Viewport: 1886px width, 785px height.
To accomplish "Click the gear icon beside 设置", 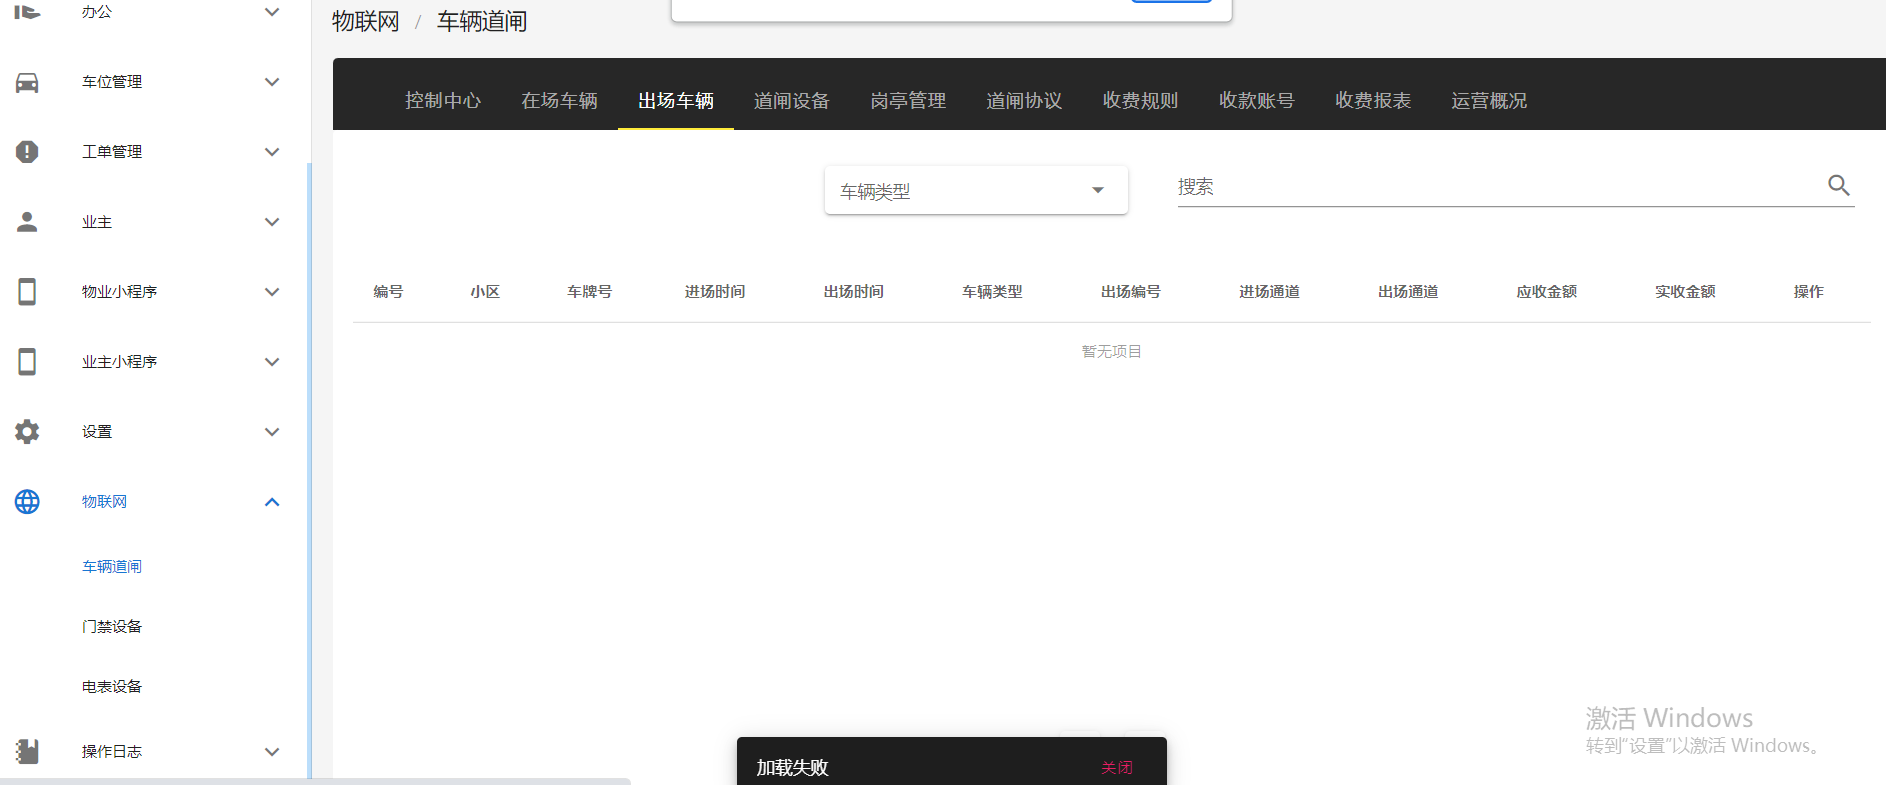I will point(27,432).
